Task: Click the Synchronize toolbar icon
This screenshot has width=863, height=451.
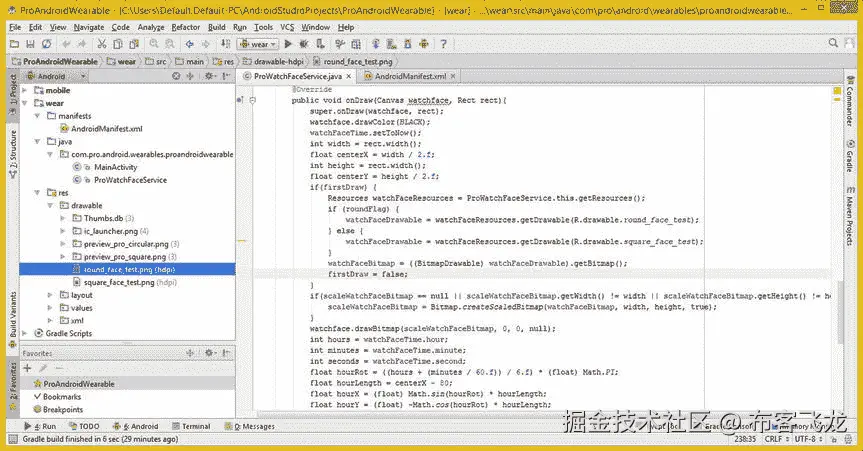Action: click(x=47, y=44)
